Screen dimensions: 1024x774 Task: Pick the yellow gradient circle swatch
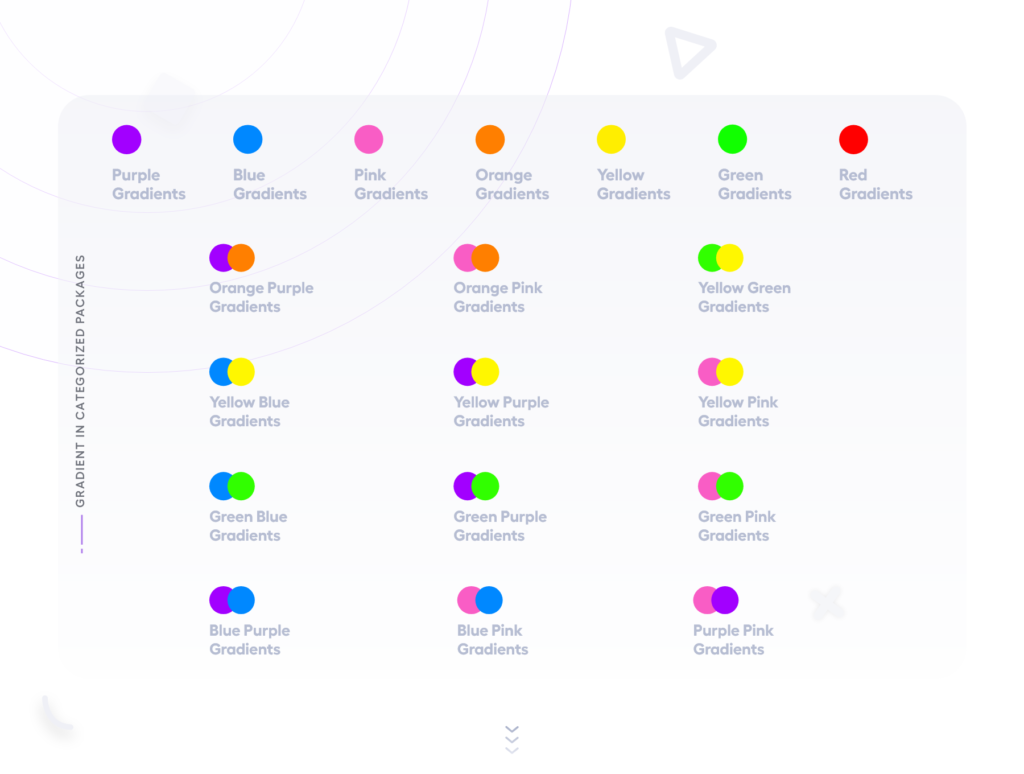(x=611, y=139)
